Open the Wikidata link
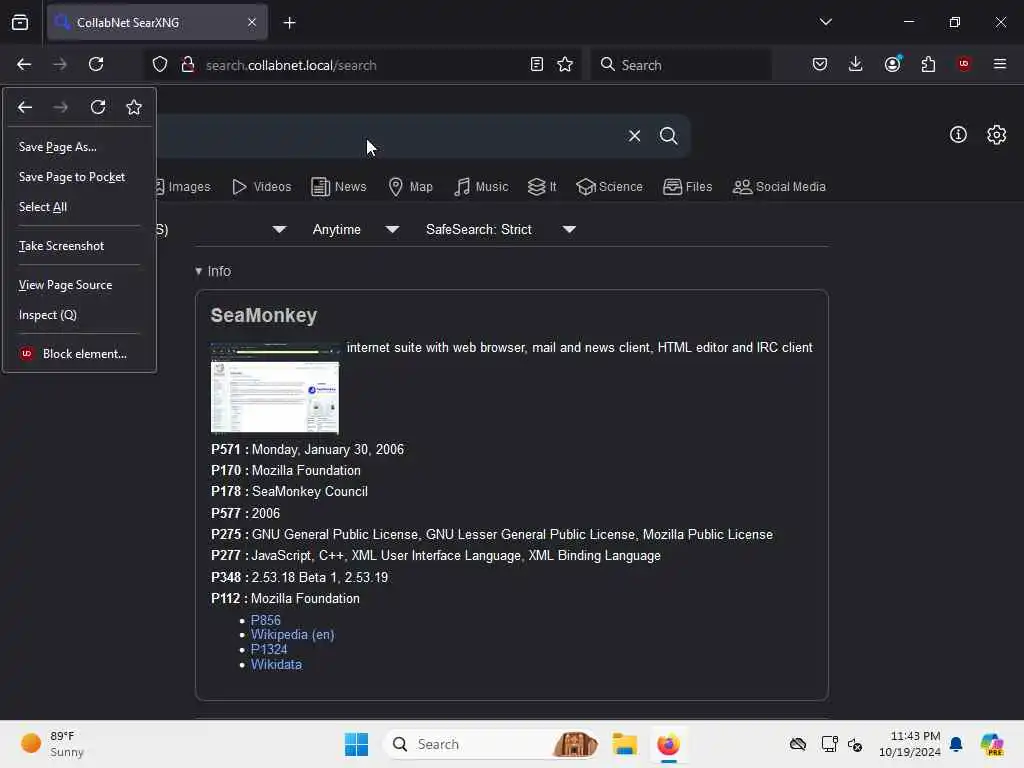The width and height of the screenshot is (1024, 768). [276, 665]
